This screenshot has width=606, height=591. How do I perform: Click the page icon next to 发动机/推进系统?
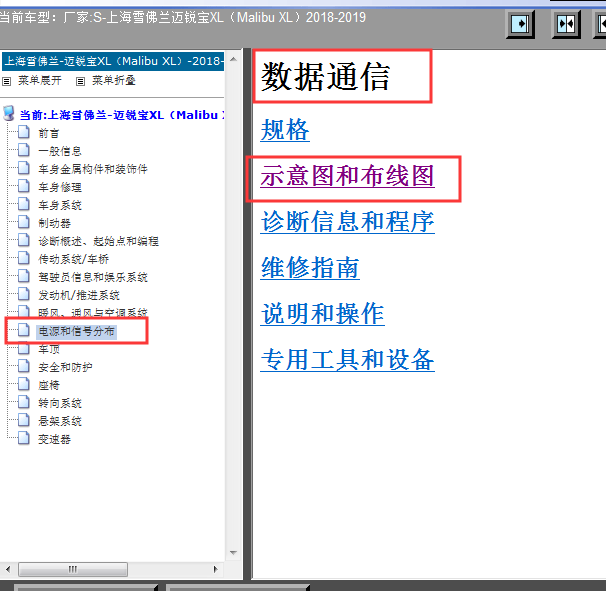pyautogui.click(x=24, y=294)
